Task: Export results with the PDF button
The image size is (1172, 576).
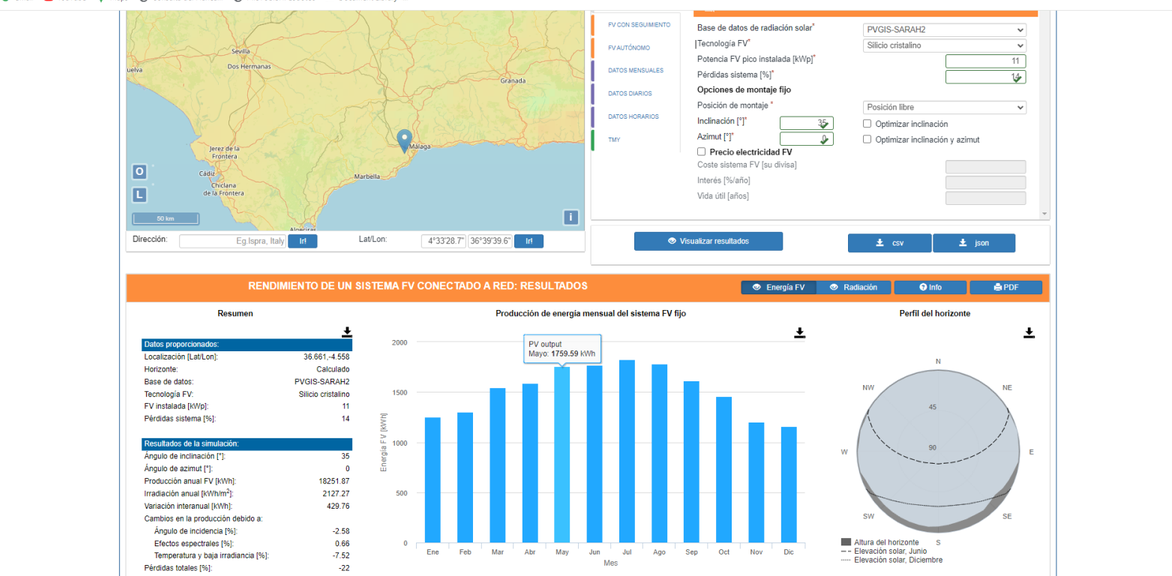Action: pyautogui.click(x=1006, y=287)
